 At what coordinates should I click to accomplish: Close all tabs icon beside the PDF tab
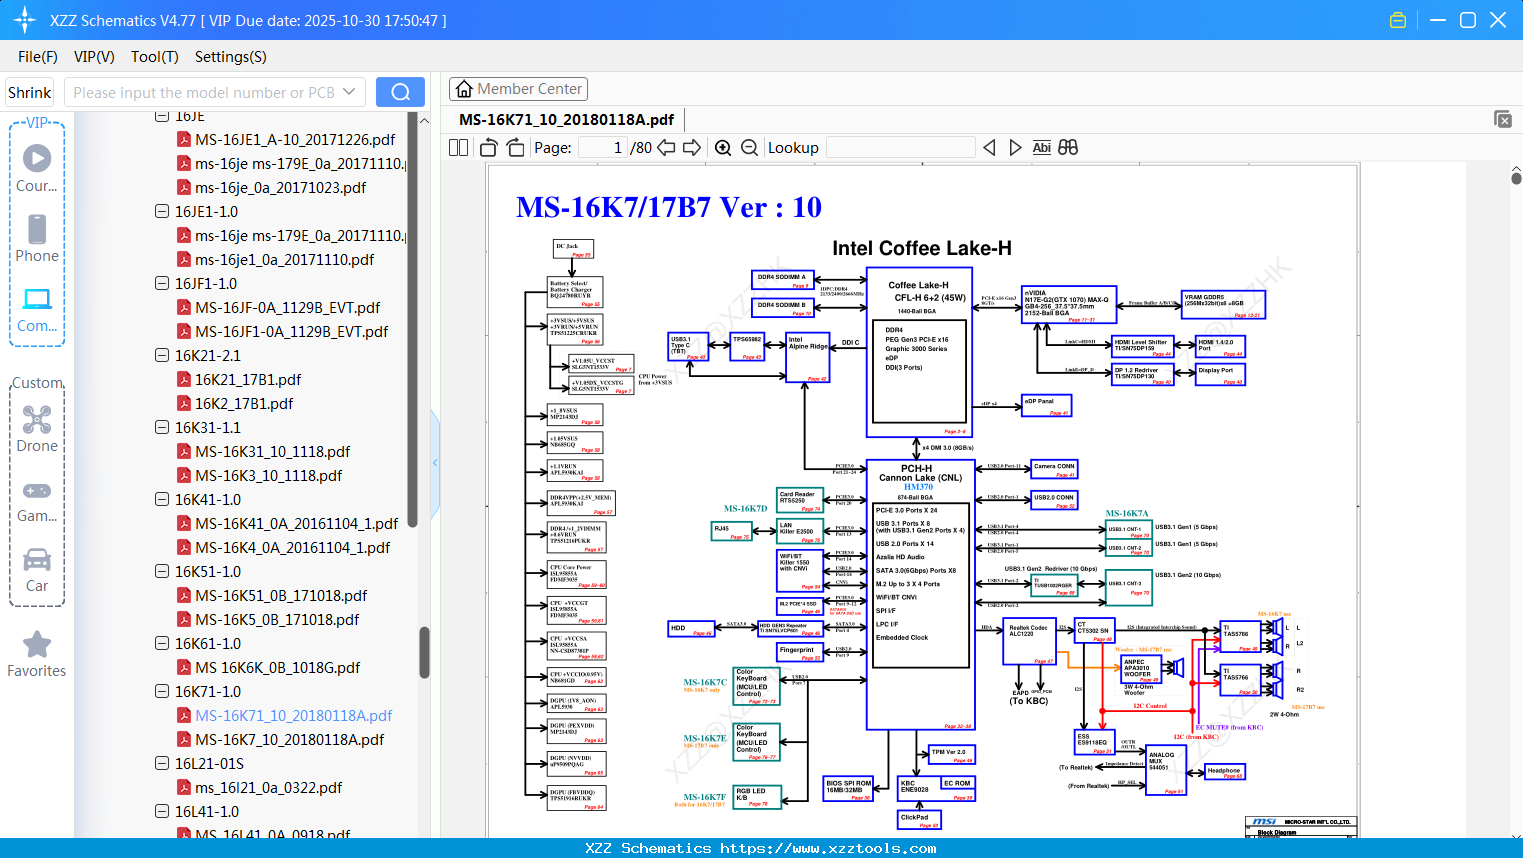coord(1503,119)
